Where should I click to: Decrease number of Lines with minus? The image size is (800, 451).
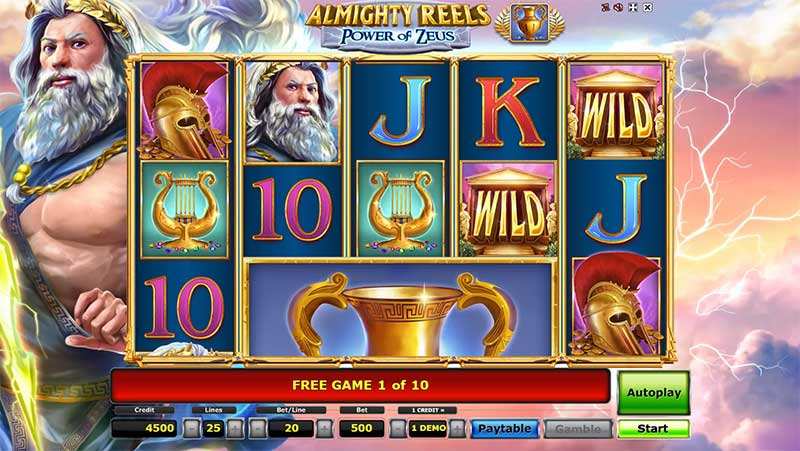click(192, 429)
